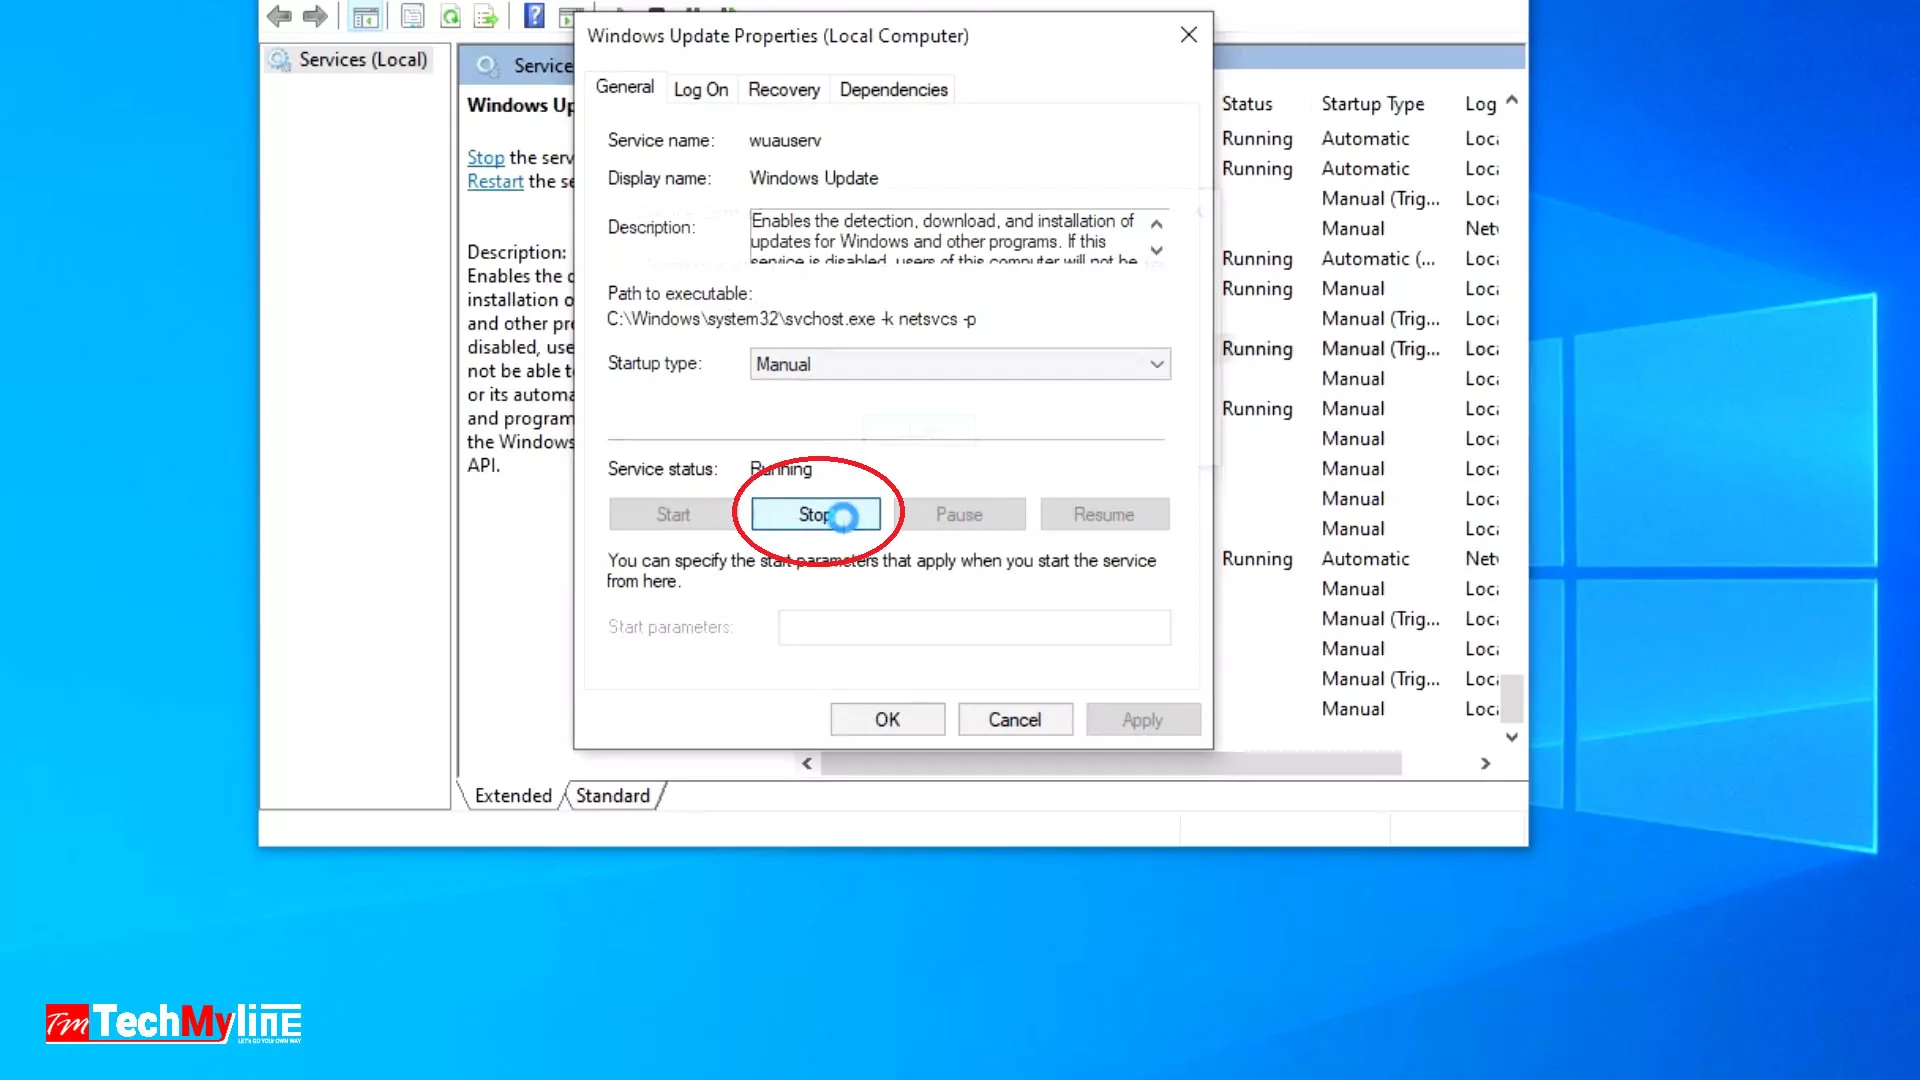Click the horizontal scrollbar track
1920x1080 pixels.
pyautogui.click(x=1440, y=764)
